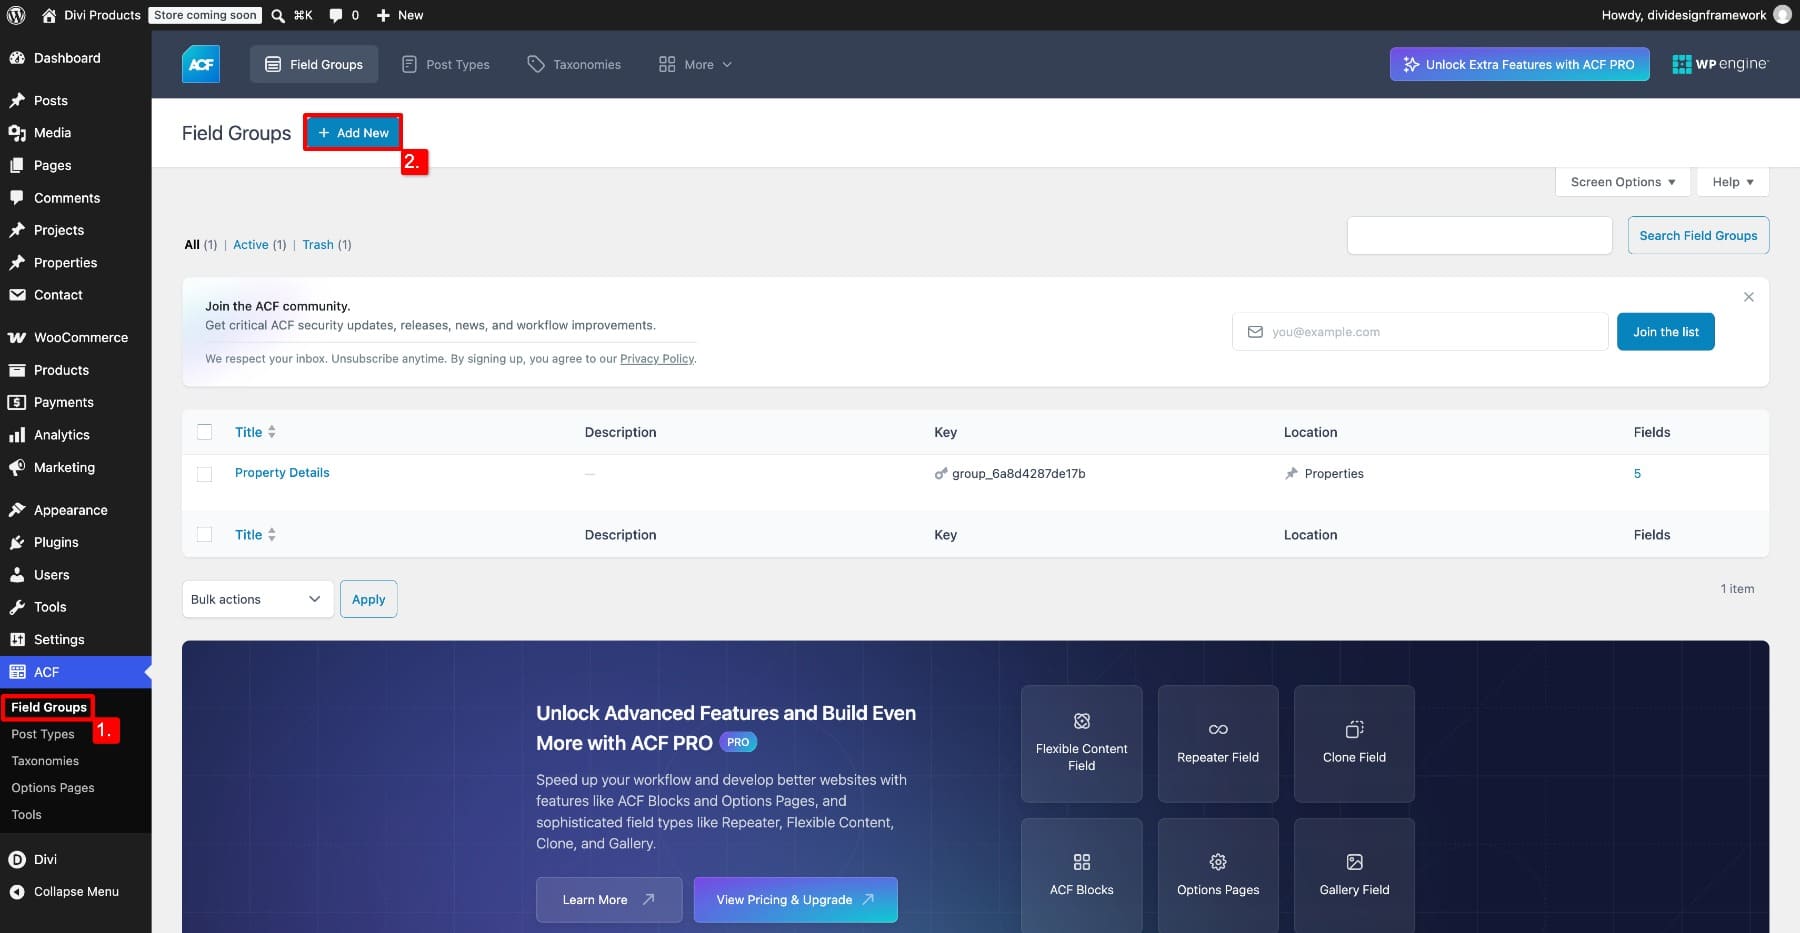Open the Privacy Policy link

[x=657, y=359]
